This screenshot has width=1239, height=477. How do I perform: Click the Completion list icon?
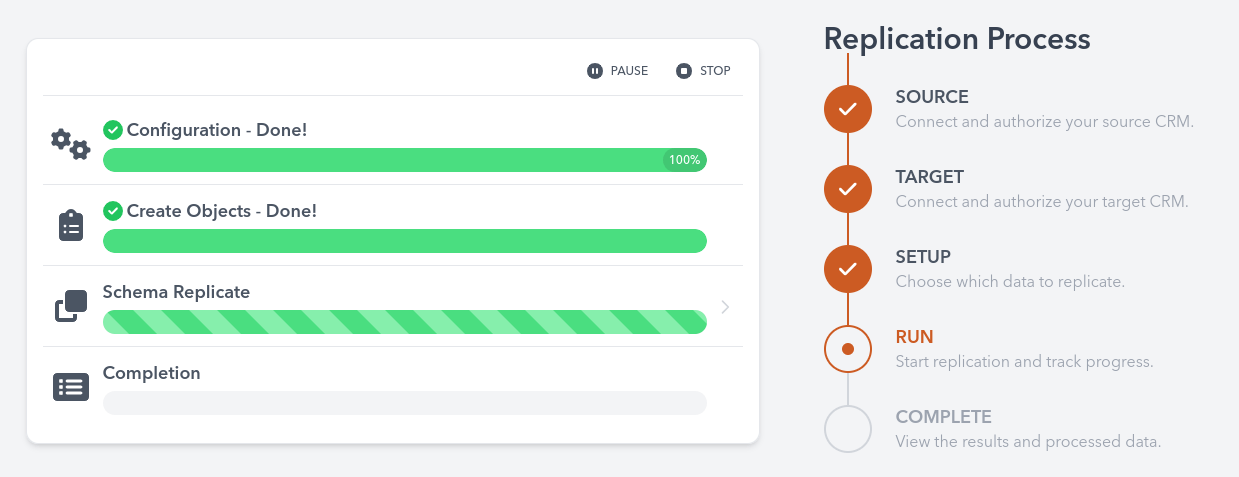point(70,387)
